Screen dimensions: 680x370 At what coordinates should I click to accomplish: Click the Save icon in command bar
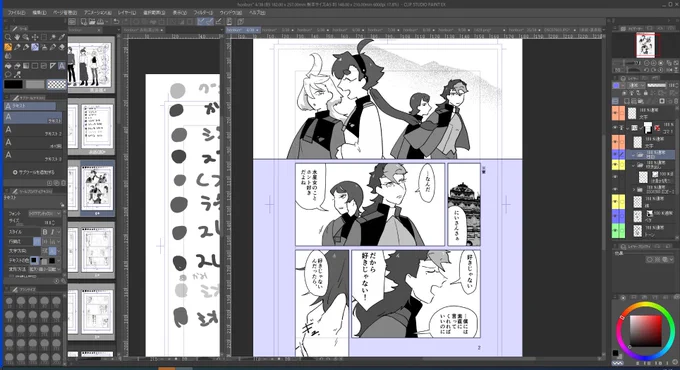click(100, 21)
